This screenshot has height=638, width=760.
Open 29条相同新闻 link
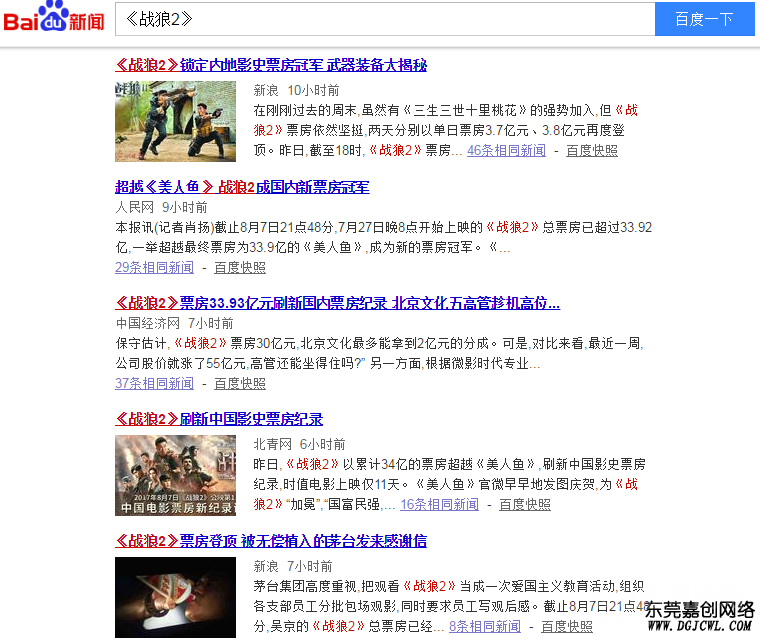coord(155,268)
